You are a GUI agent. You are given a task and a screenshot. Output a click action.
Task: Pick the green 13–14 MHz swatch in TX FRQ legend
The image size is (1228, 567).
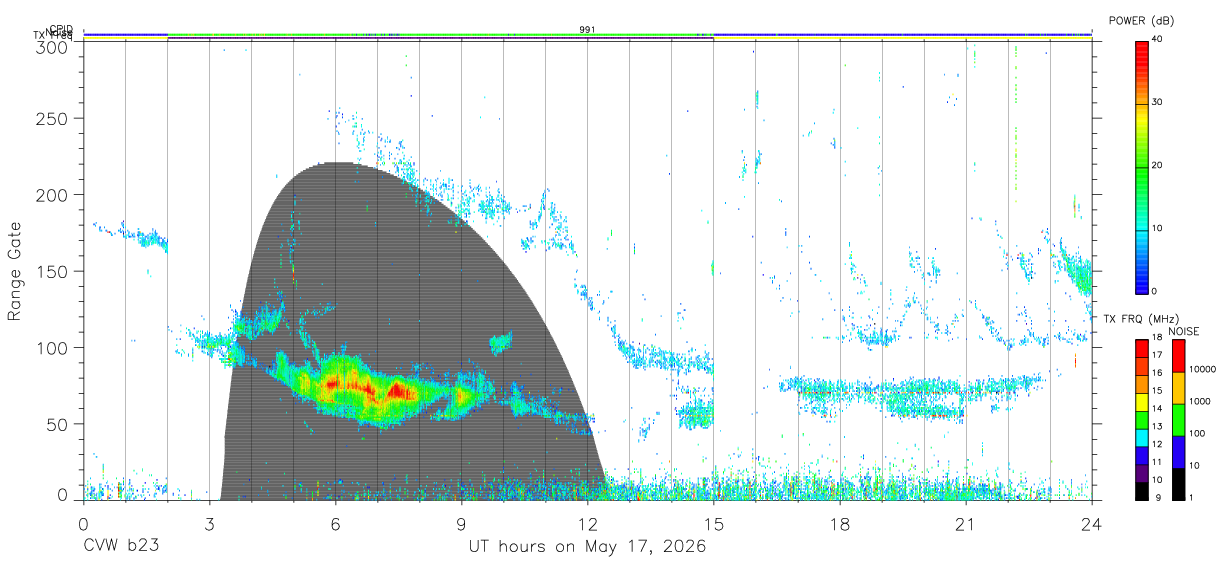(x=1141, y=420)
